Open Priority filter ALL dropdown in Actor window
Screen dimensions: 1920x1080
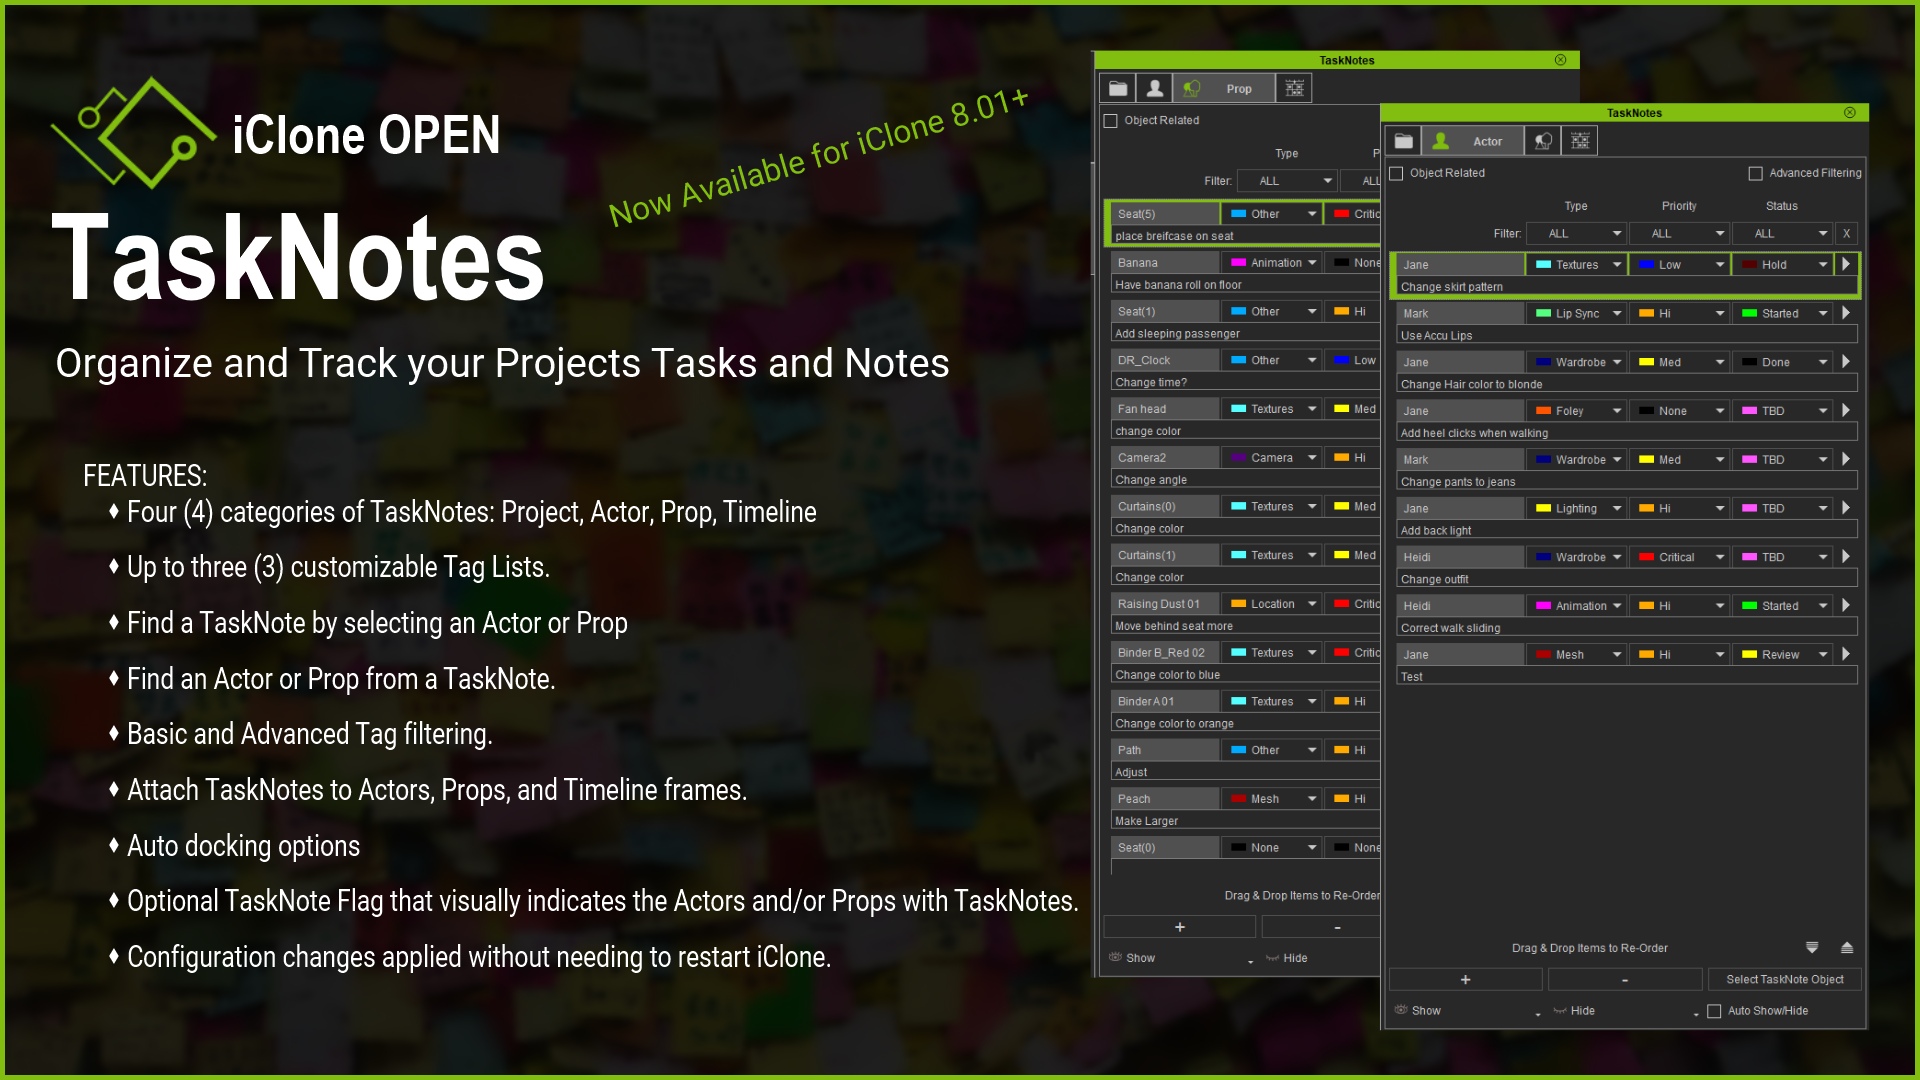pos(1679,233)
